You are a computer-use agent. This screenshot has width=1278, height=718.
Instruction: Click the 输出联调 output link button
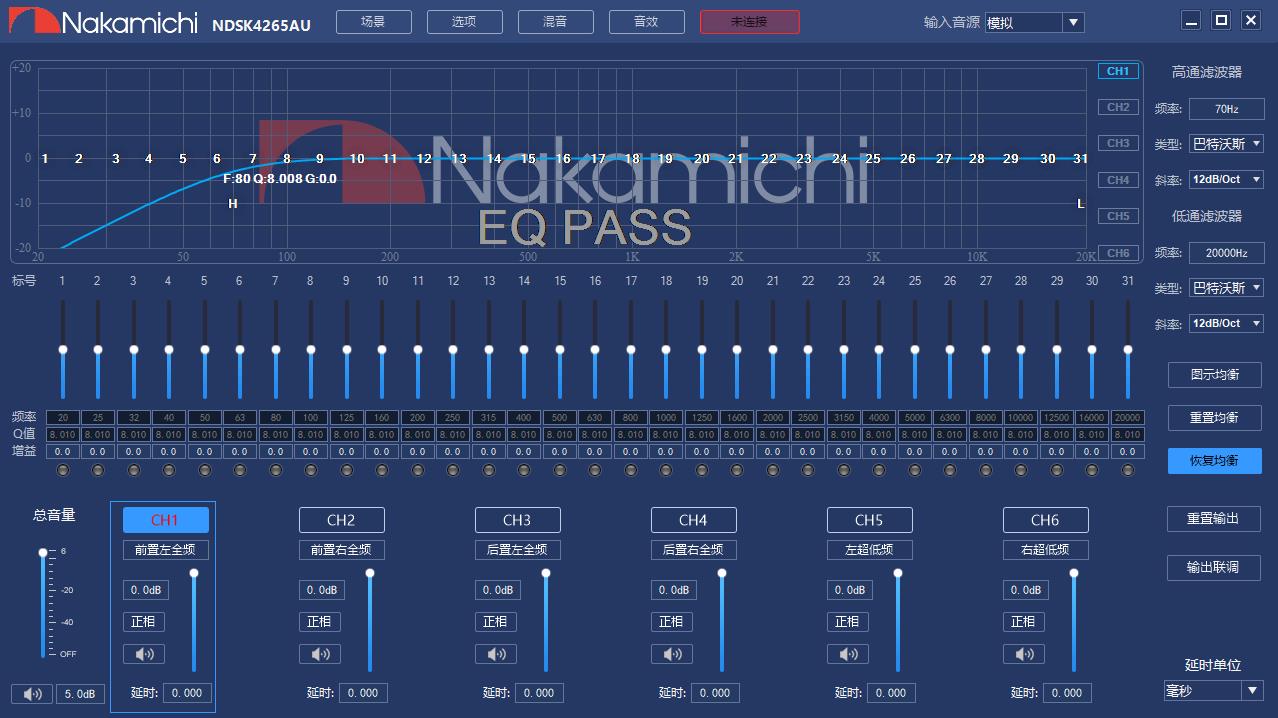point(1213,567)
